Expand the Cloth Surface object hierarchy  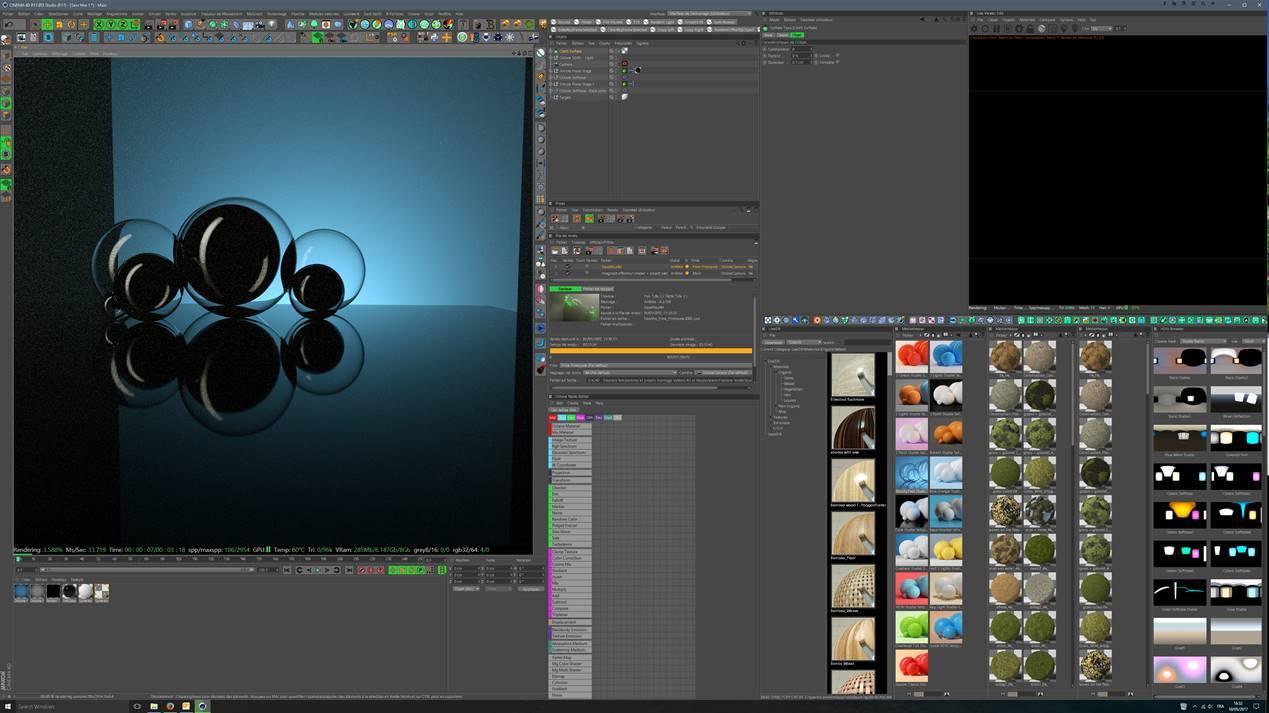coord(551,51)
